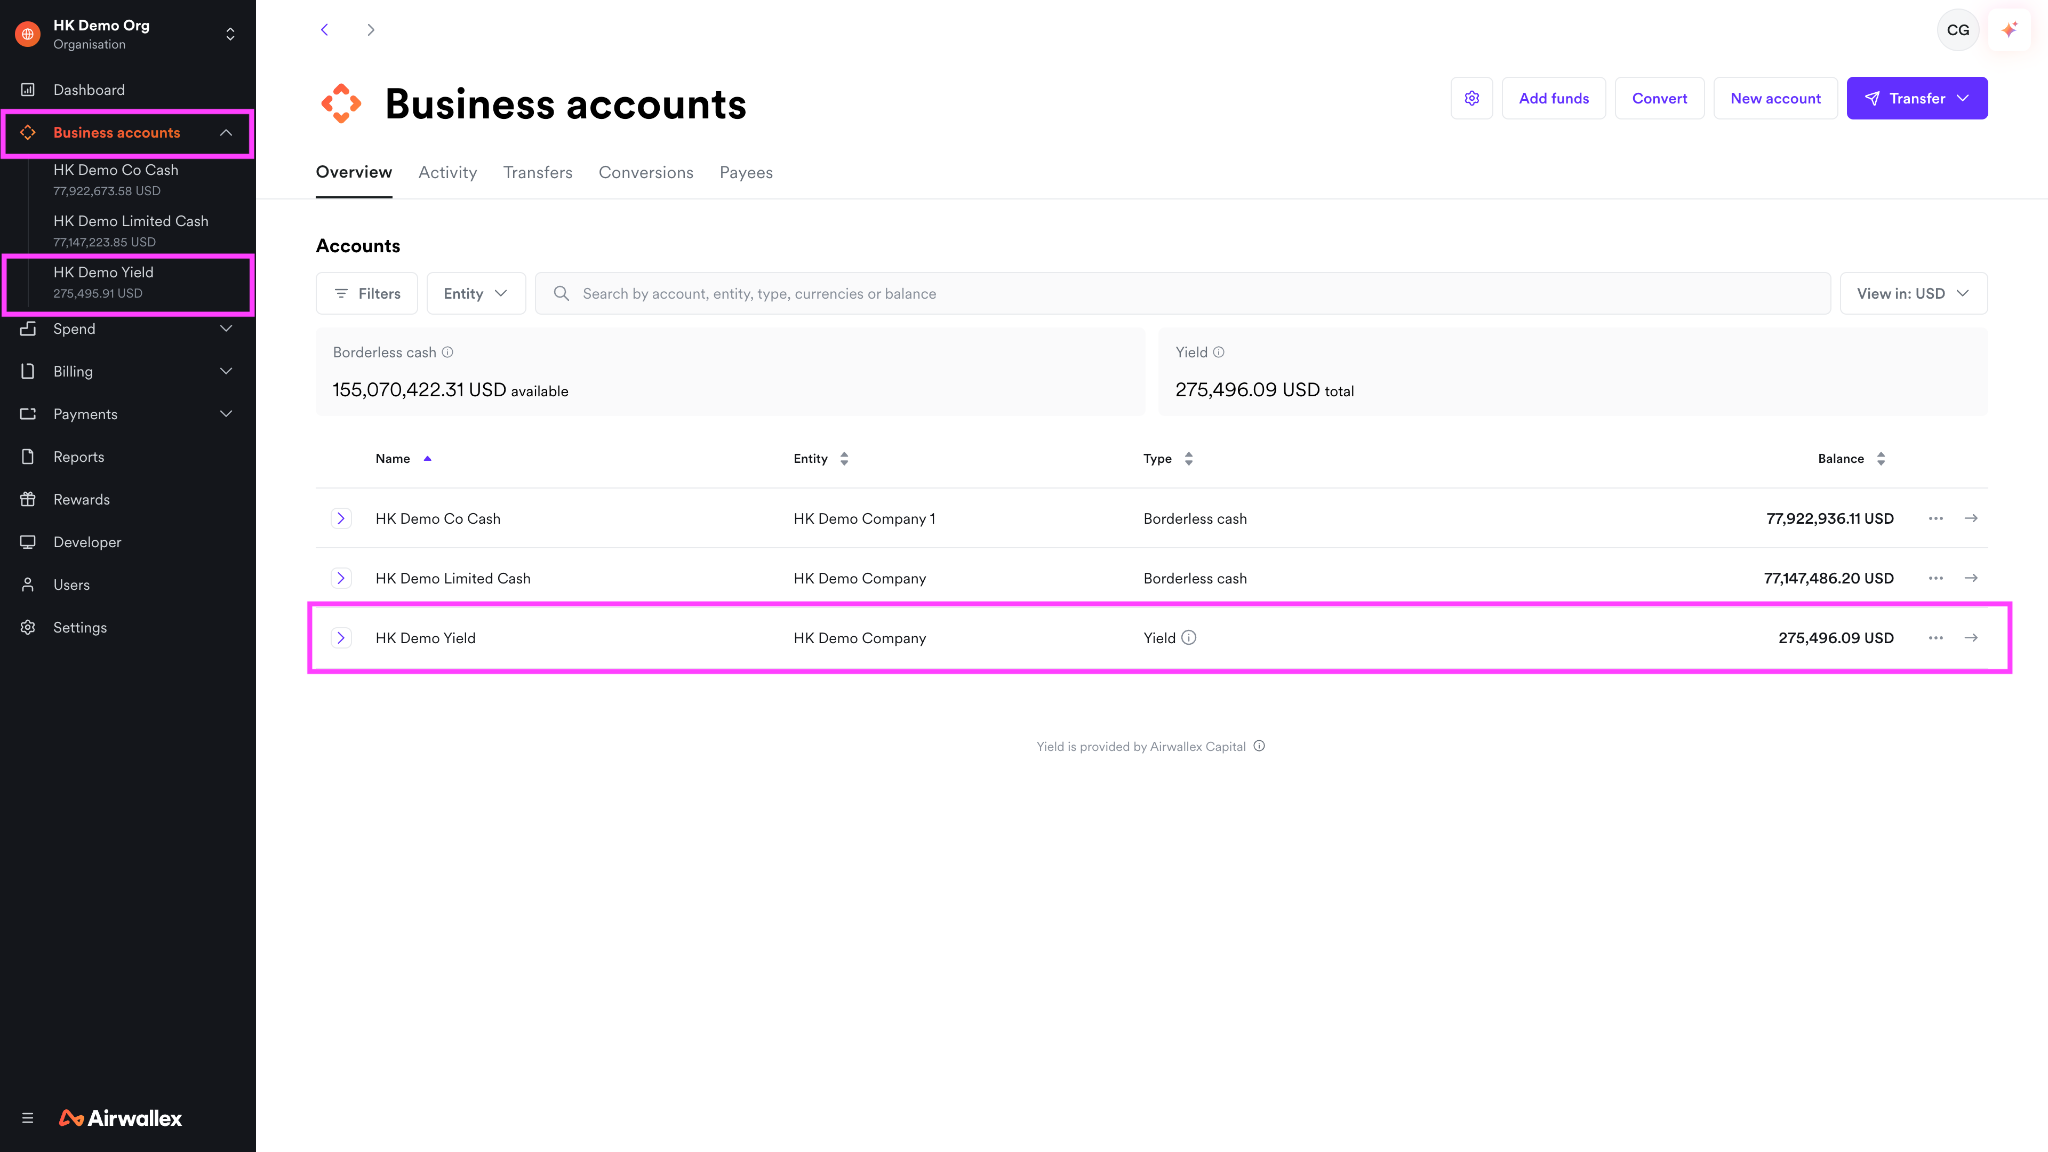The width and height of the screenshot is (2048, 1152).
Task: Click the account search field
Action: (x=1183, y=293)
